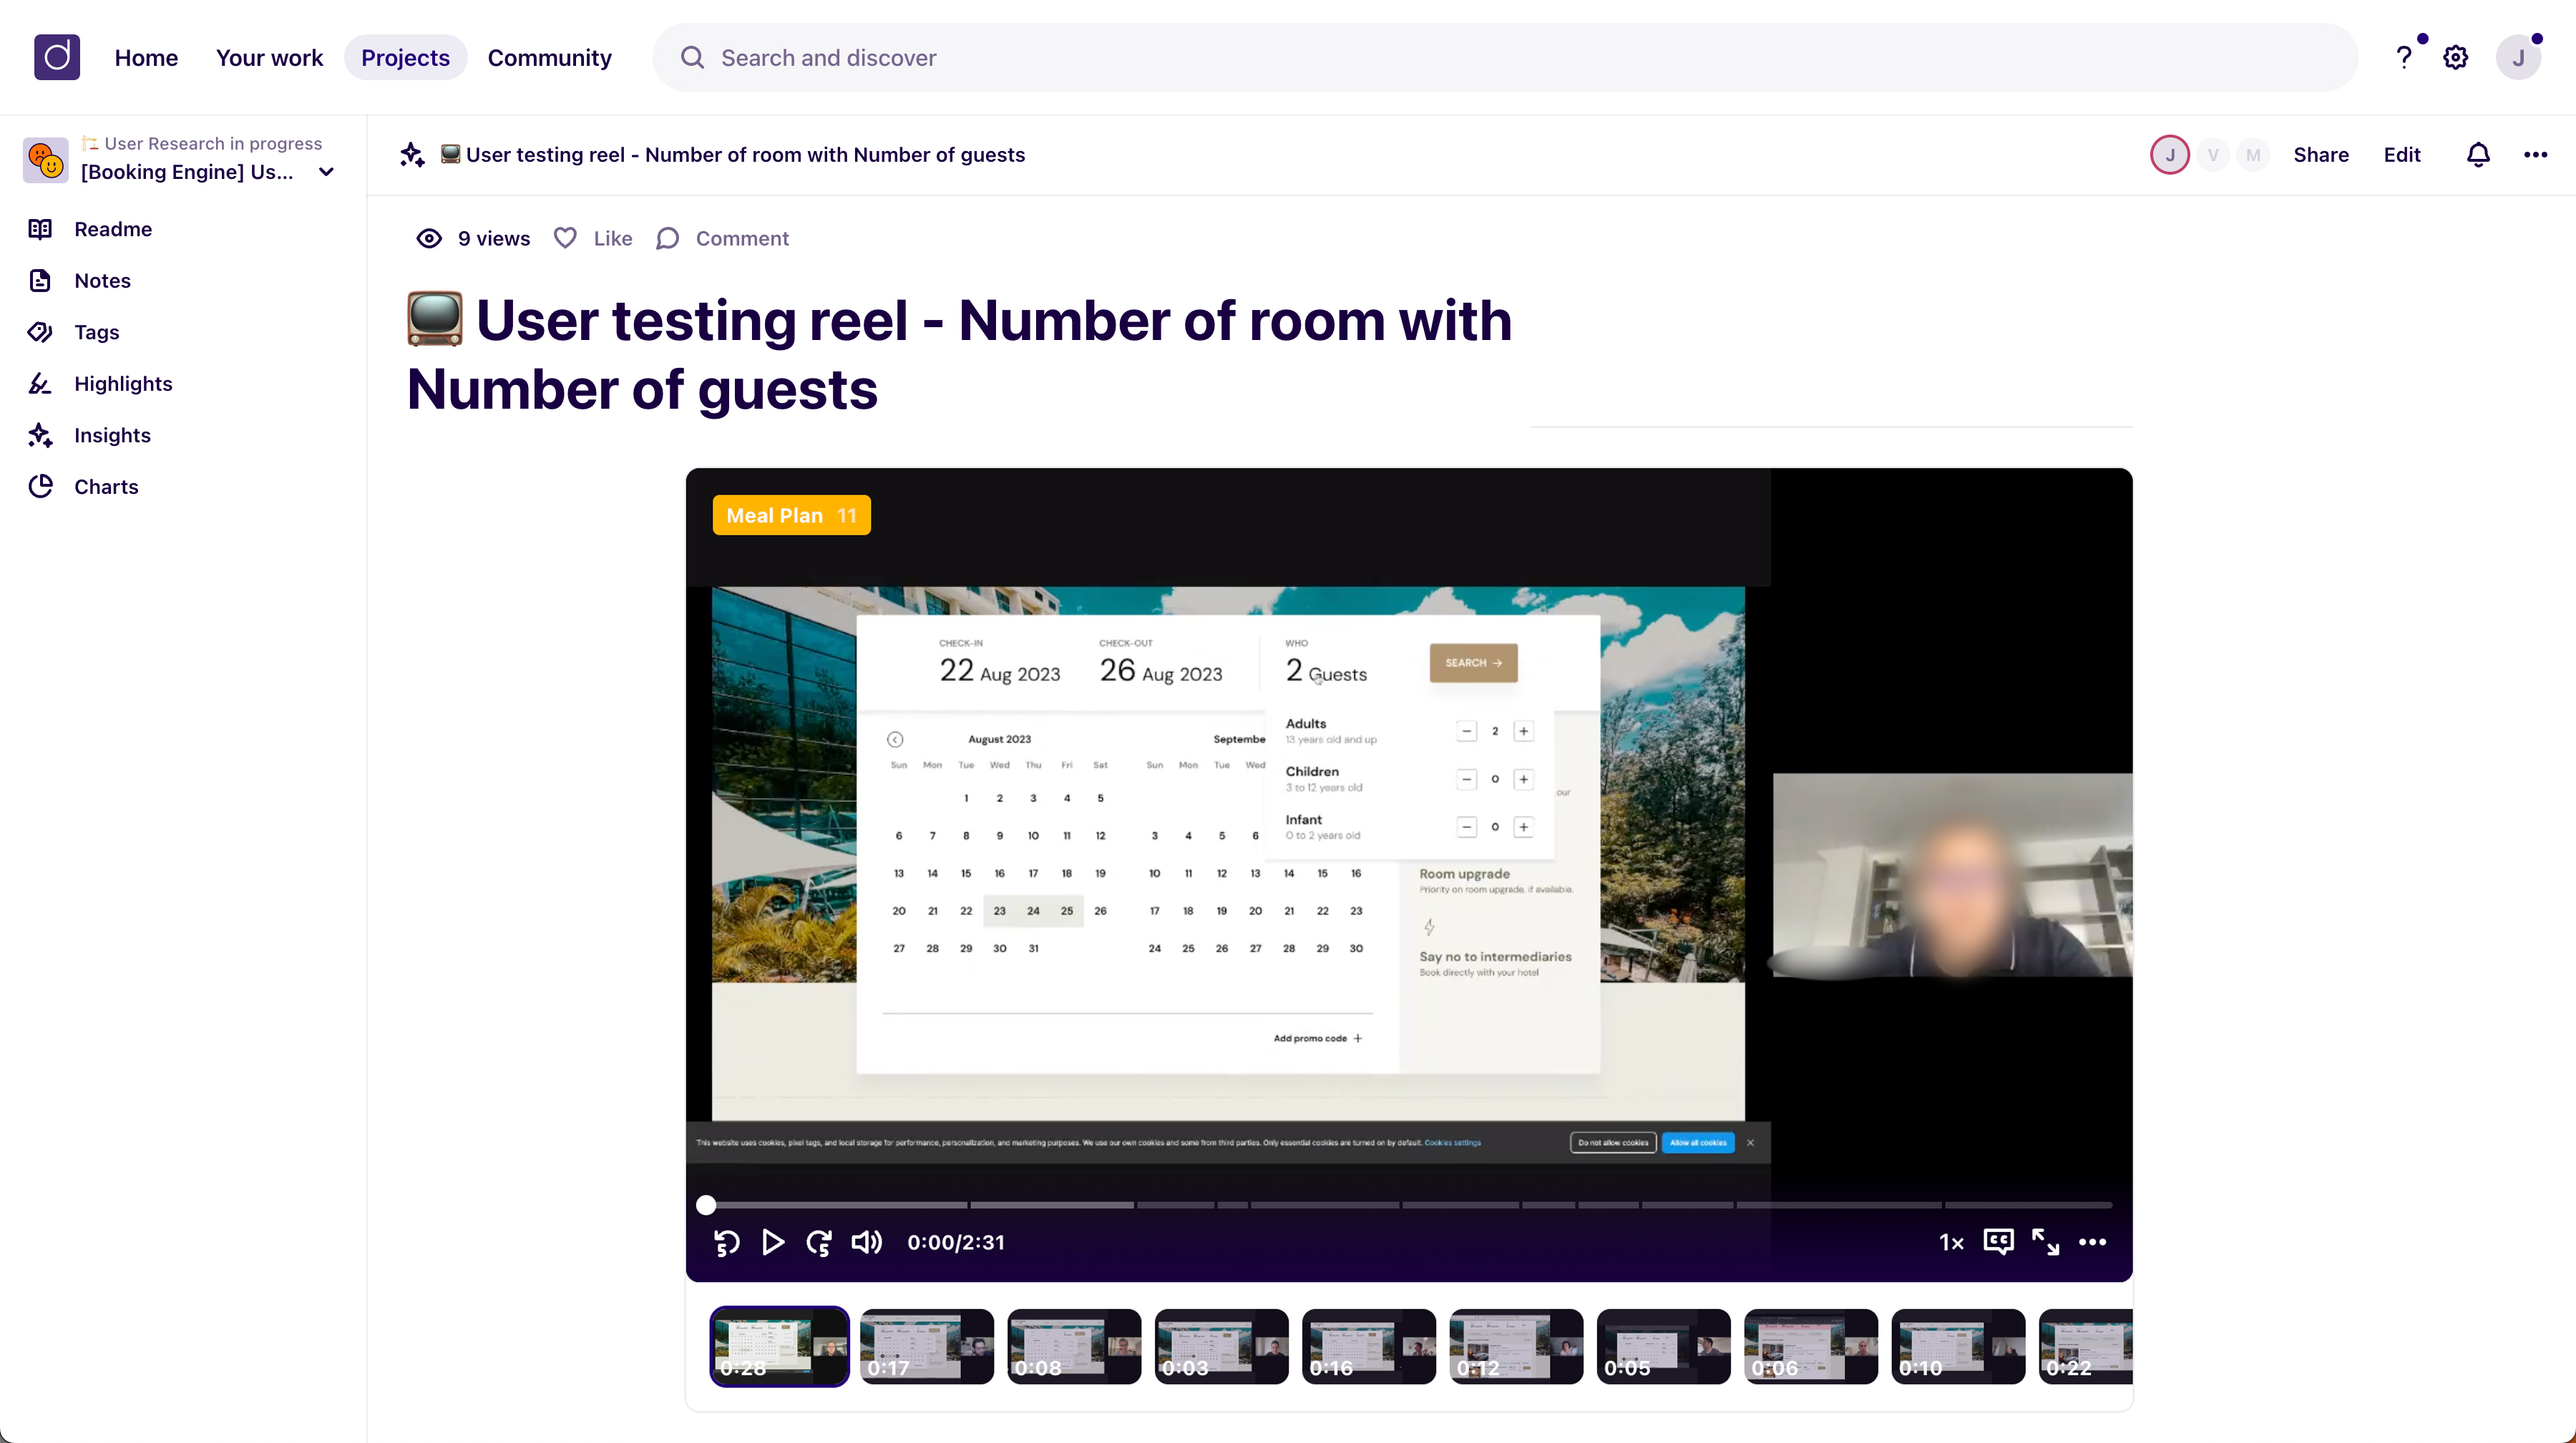Screen dimensions: 2576x1443
Task: Select the 0:17 clip thumbnail
Action: coord(927,1346)
